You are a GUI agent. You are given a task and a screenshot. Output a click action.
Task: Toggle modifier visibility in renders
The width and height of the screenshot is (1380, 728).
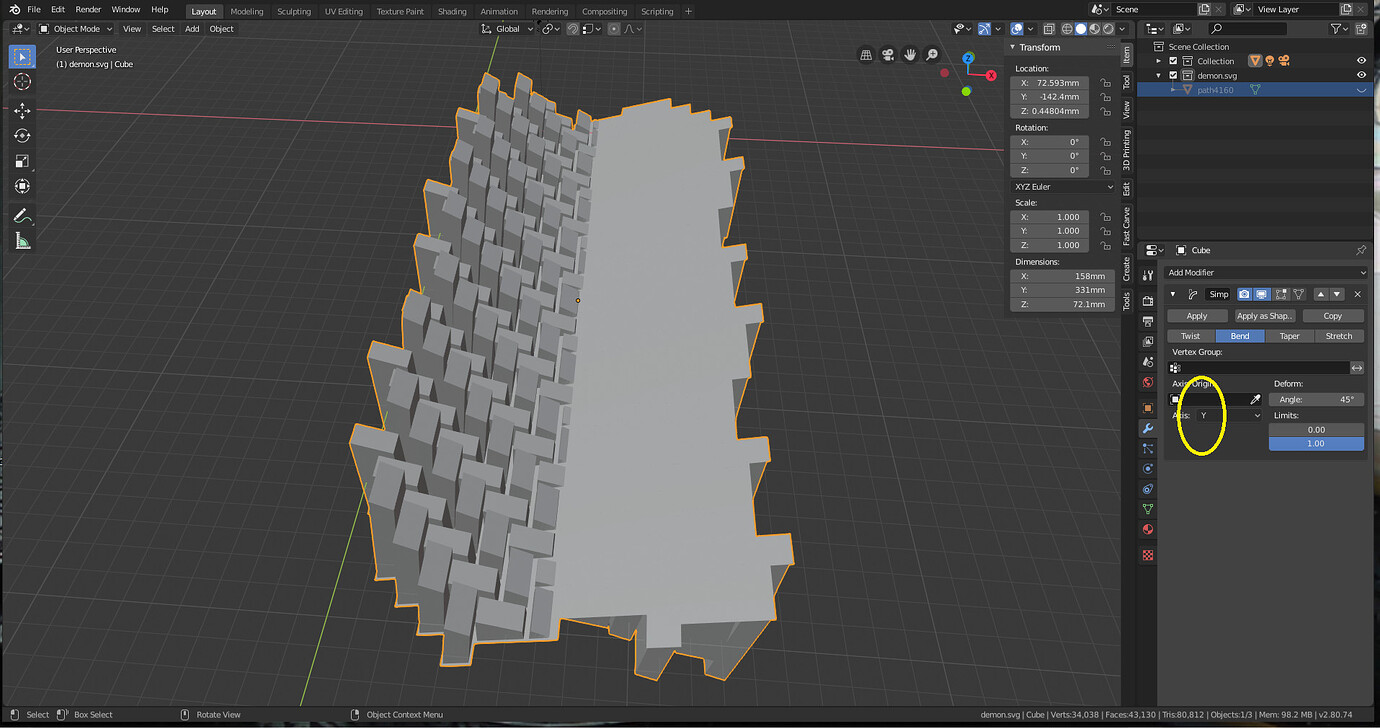click(1244, 294)
